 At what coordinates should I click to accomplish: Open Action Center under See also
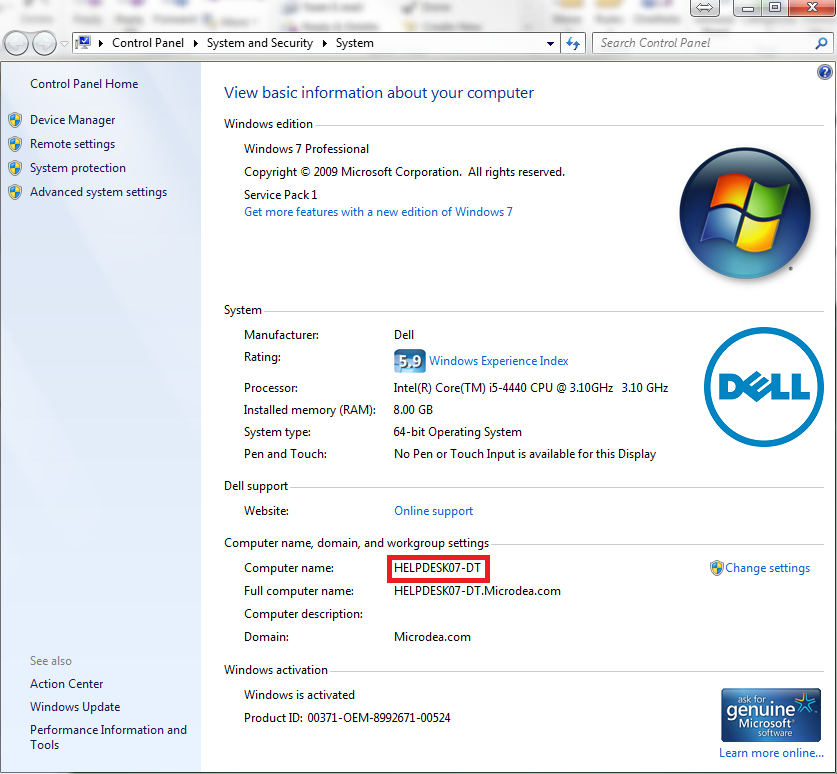click(67, 684)
